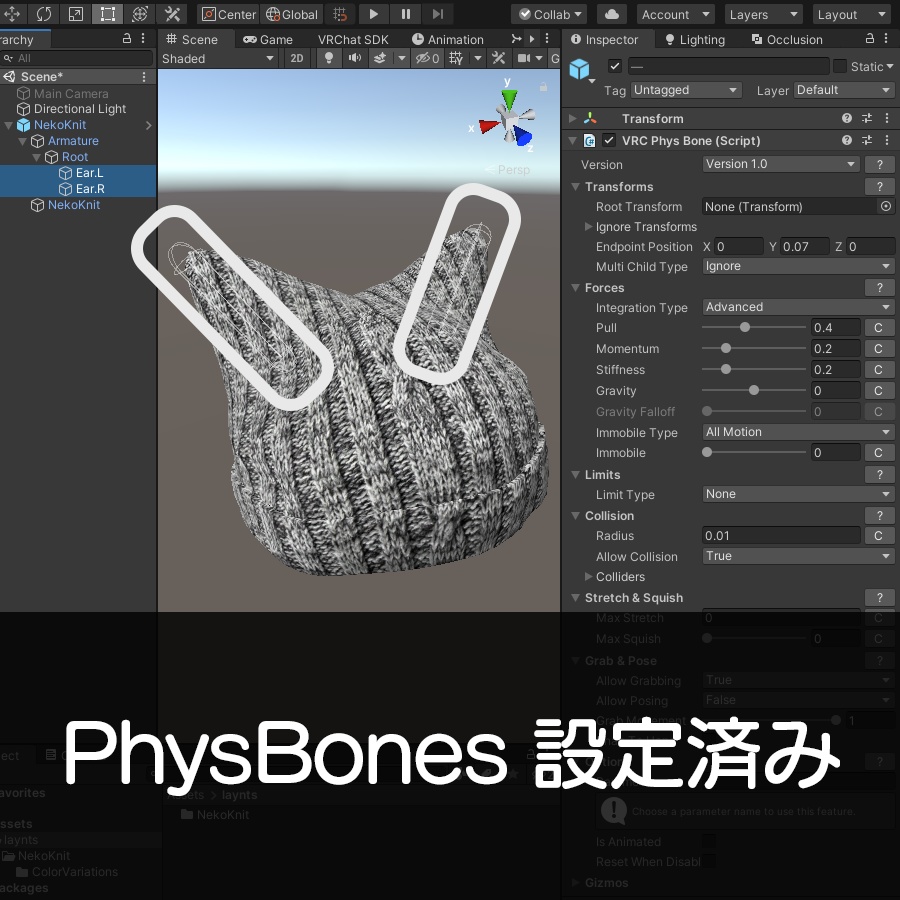Toggle grid snapping icon
900x900 pixels.
coord(340,14)
